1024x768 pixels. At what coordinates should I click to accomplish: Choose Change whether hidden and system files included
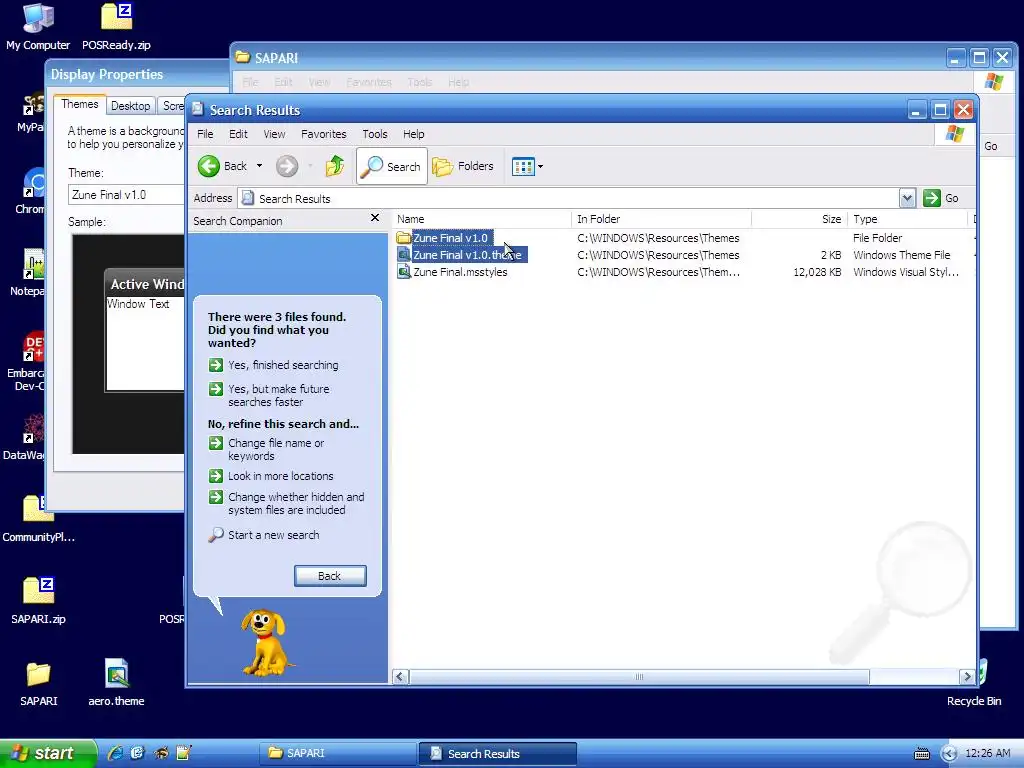(287, 504)
